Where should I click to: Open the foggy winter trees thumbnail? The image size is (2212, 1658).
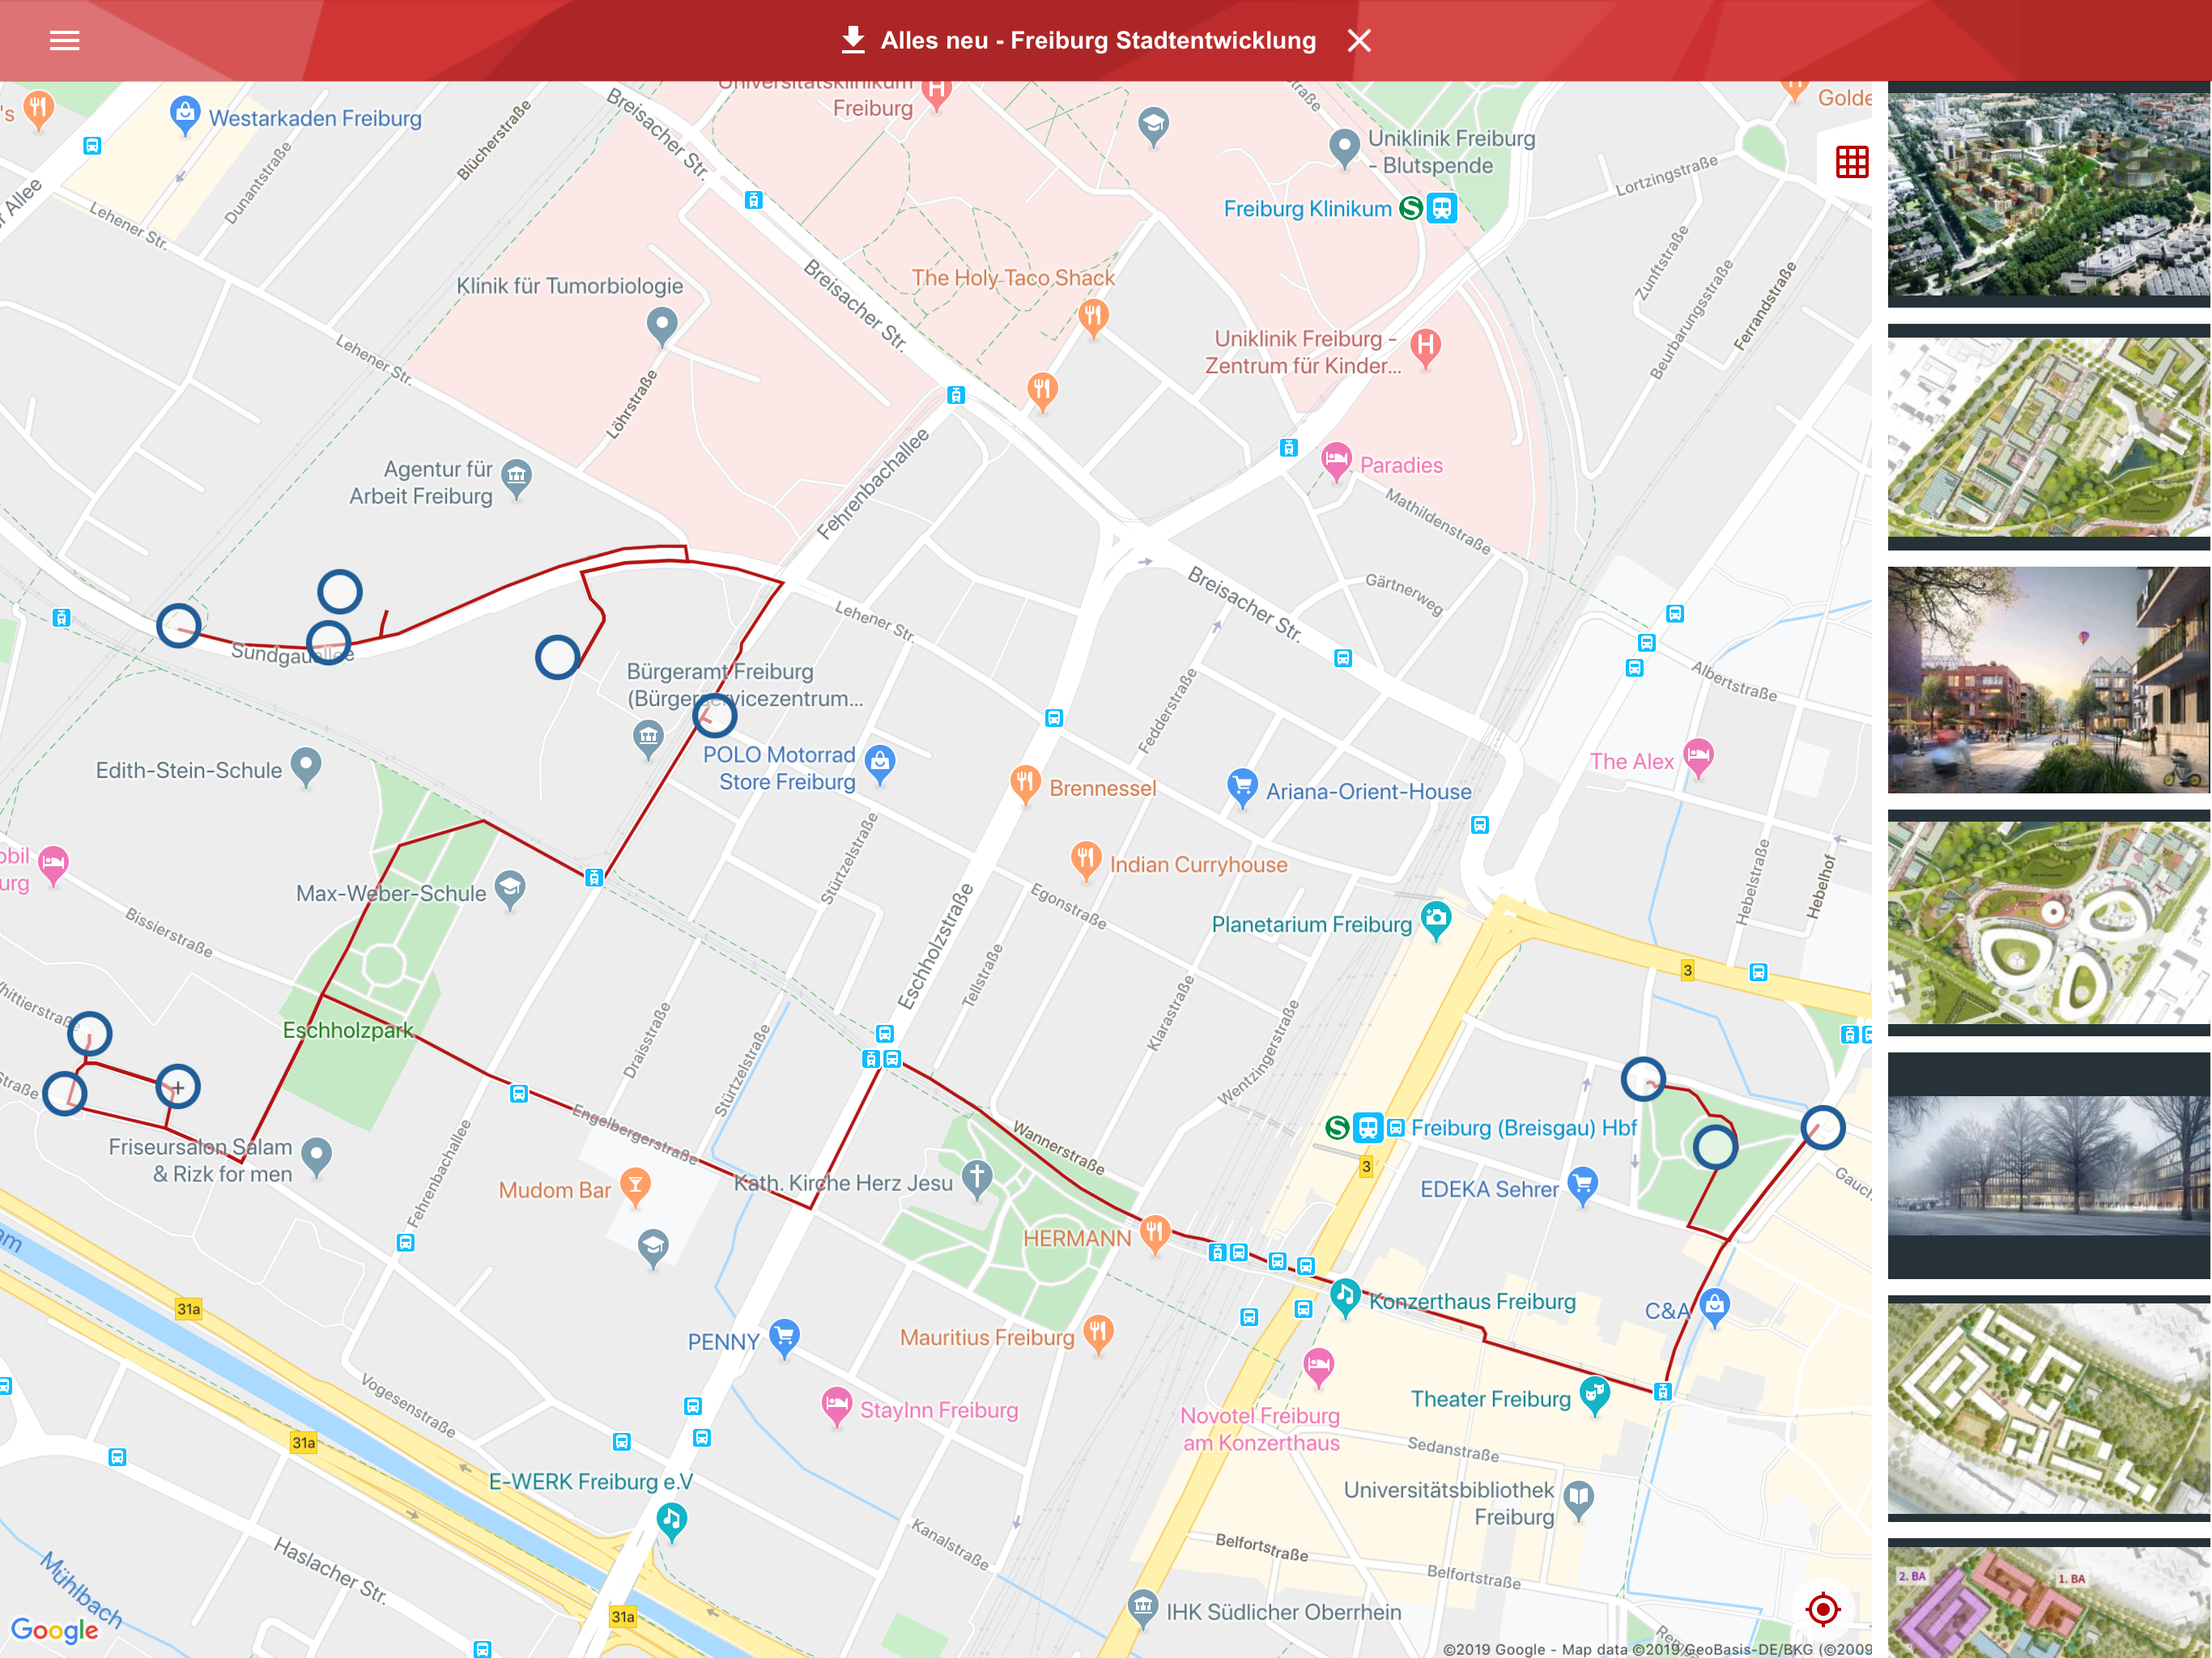click(2048, 1166)
